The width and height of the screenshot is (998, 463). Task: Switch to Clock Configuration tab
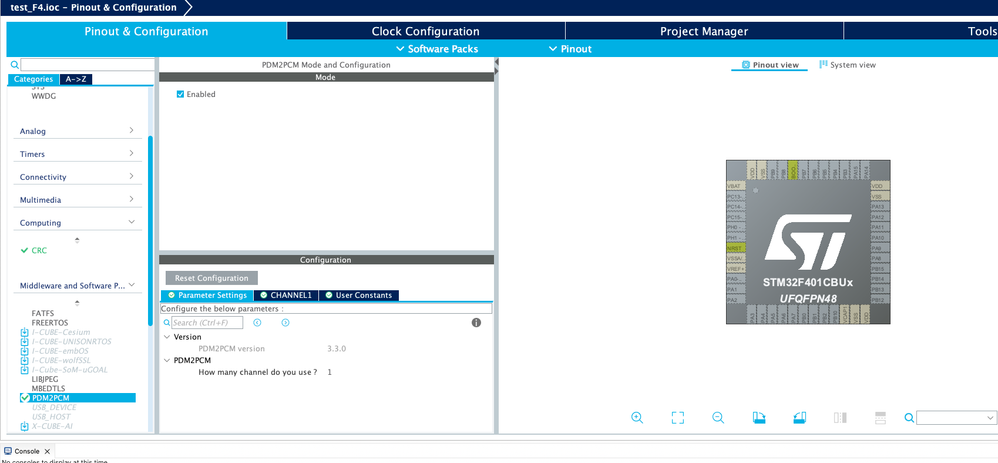425,31
